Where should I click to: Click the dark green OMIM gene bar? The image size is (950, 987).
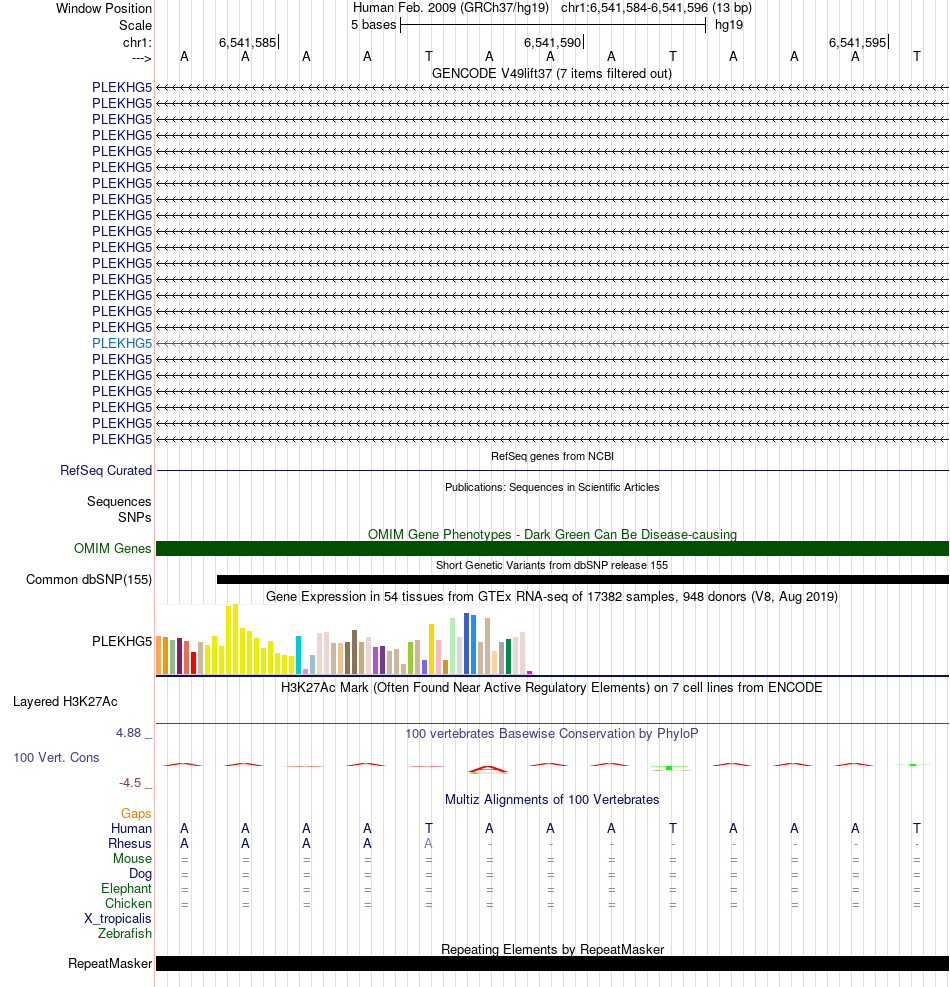[x=552, y=548]
